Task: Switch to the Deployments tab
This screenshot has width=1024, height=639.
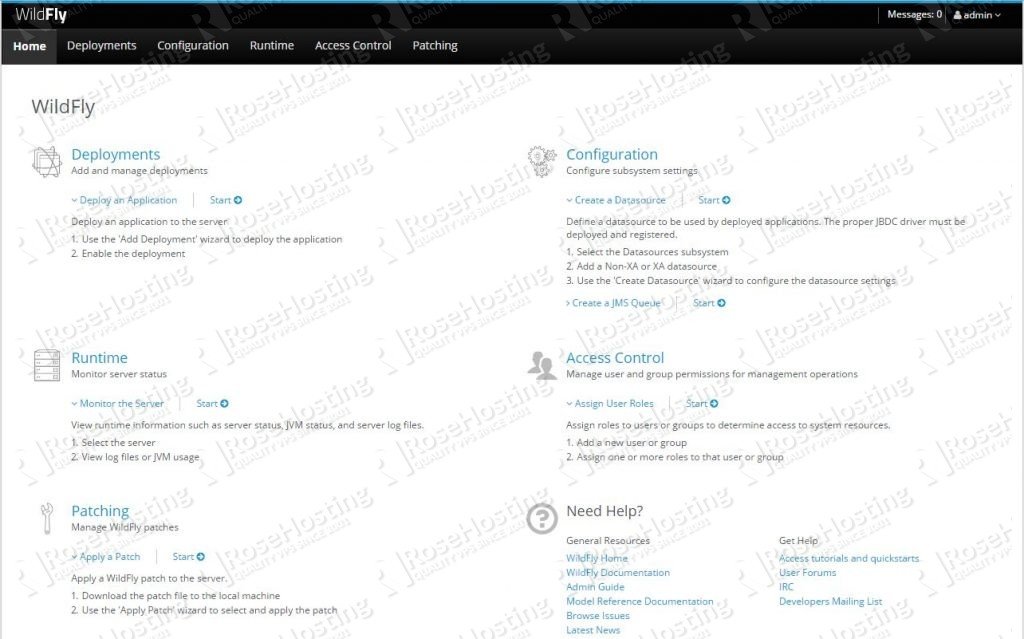Action: pyautogui.click(x=101, y=46)
